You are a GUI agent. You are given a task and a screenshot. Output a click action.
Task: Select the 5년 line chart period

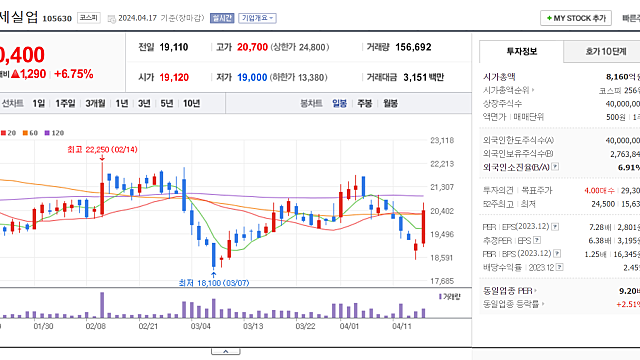coord(167,104)
